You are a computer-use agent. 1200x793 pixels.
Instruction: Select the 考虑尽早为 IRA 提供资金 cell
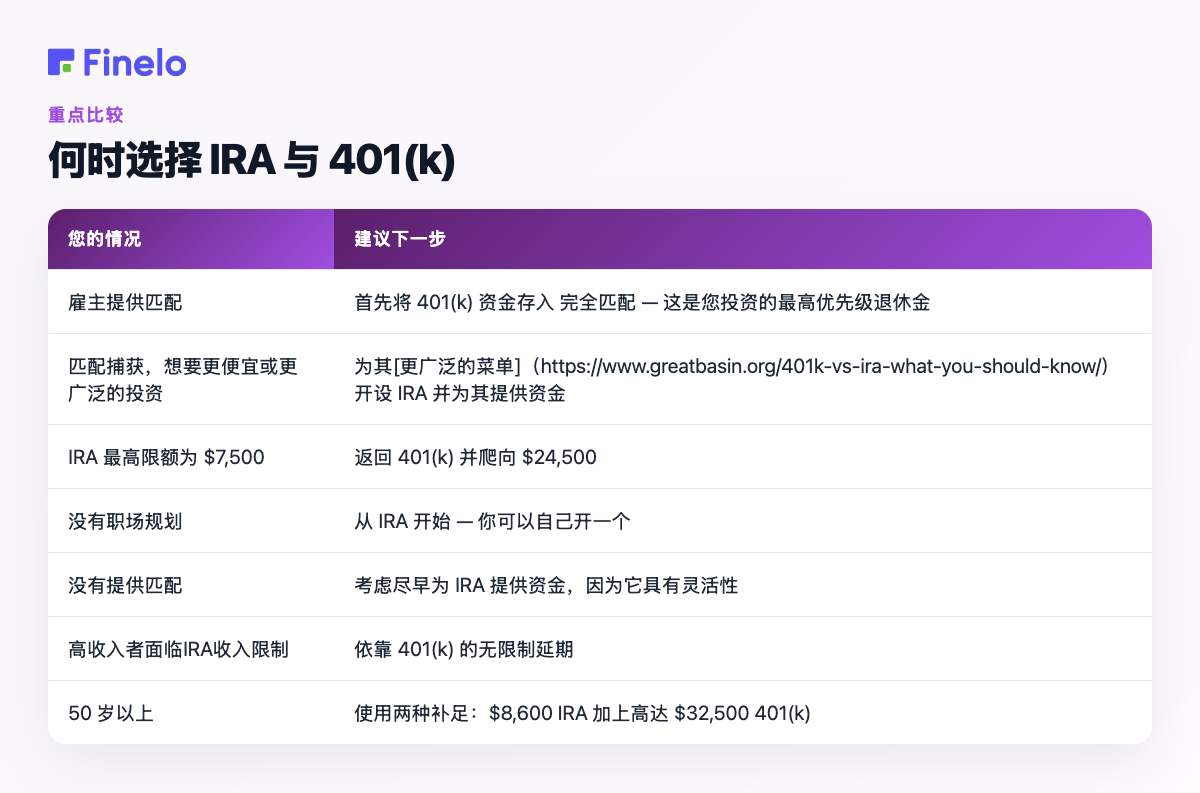coord(743,585)
